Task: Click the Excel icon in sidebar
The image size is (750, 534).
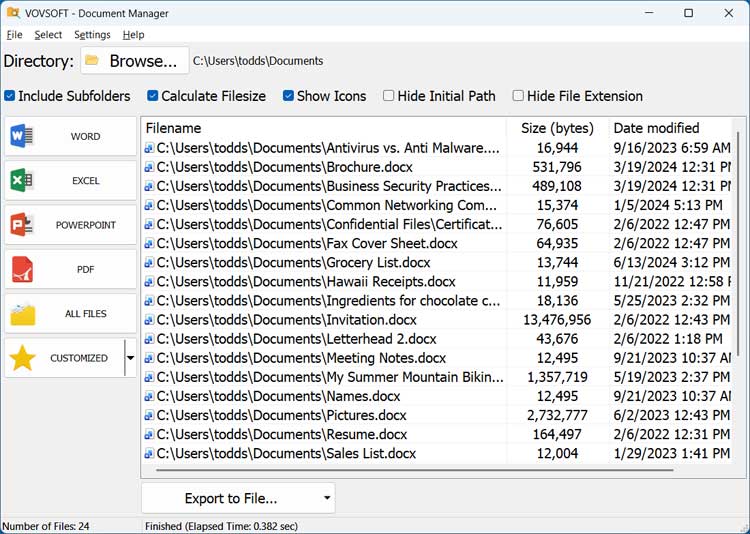Action: pos(22,180)
